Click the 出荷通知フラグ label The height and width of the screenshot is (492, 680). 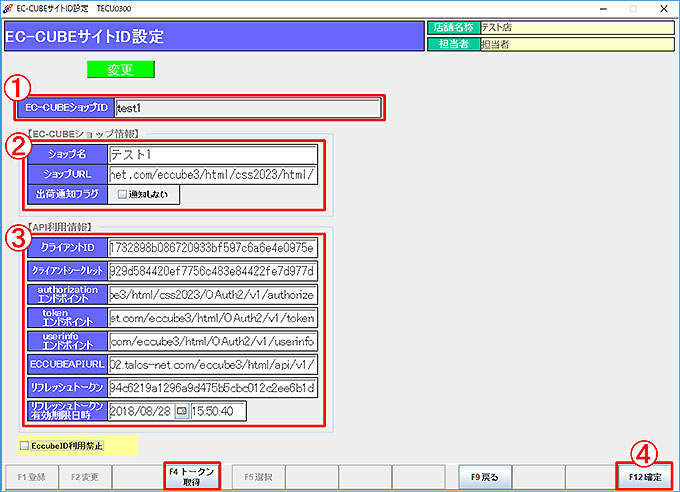pyautogui.click(x=67, y=194)
